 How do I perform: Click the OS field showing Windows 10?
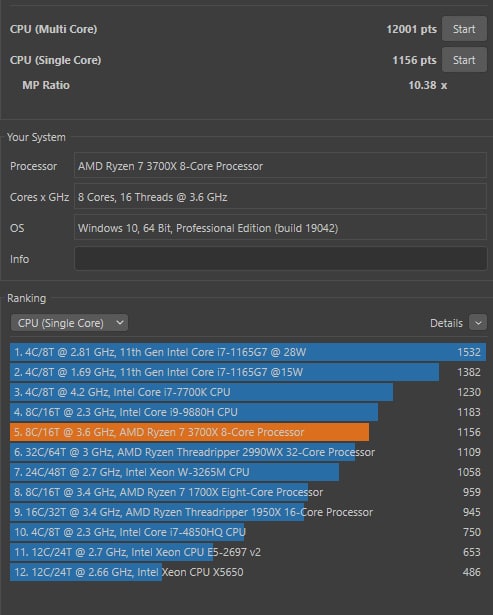point(280,227)
